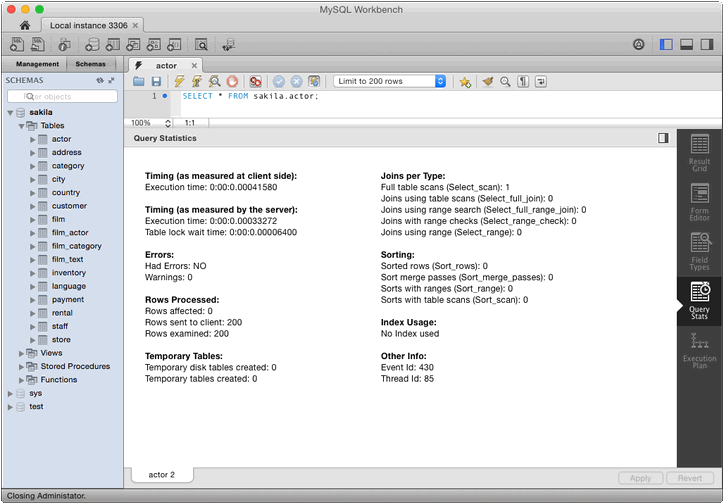Execute the statement under cursor
Viewport: 723px width, 503px height.
(197, 82)
